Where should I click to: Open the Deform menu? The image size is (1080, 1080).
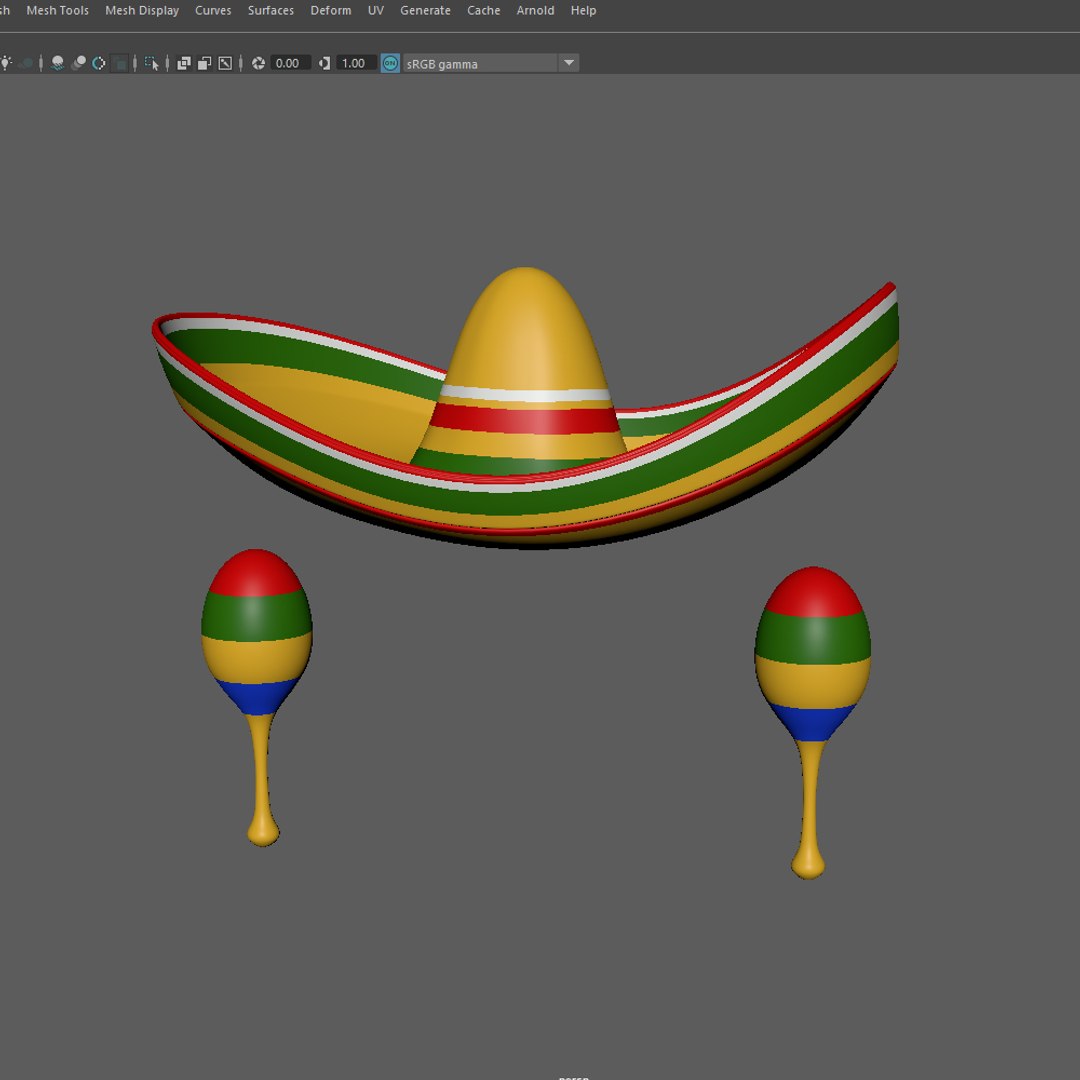click(x=331, y=10)
